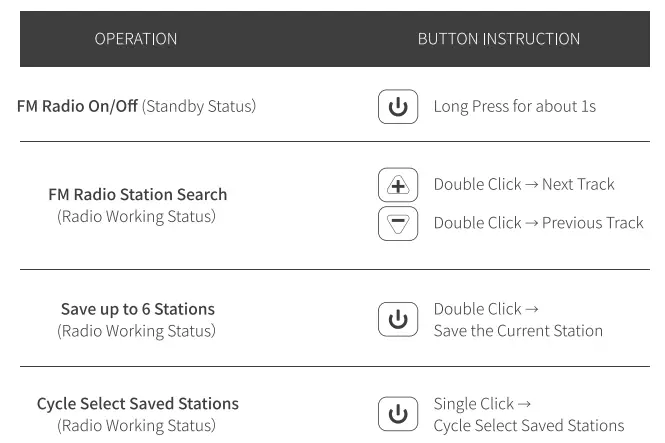Select the OPERATION column header
The image size is (665, 443).
pyautogui.click(x=136, y=39)
